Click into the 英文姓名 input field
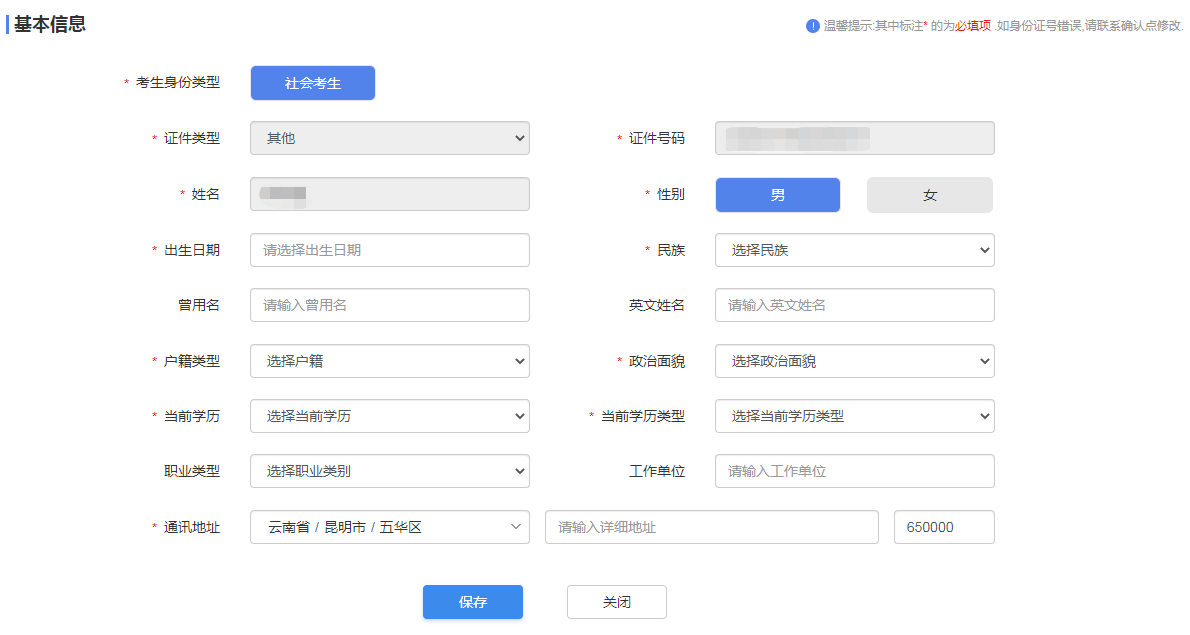This screenshot has width=1190, height=635. [854, 305]
